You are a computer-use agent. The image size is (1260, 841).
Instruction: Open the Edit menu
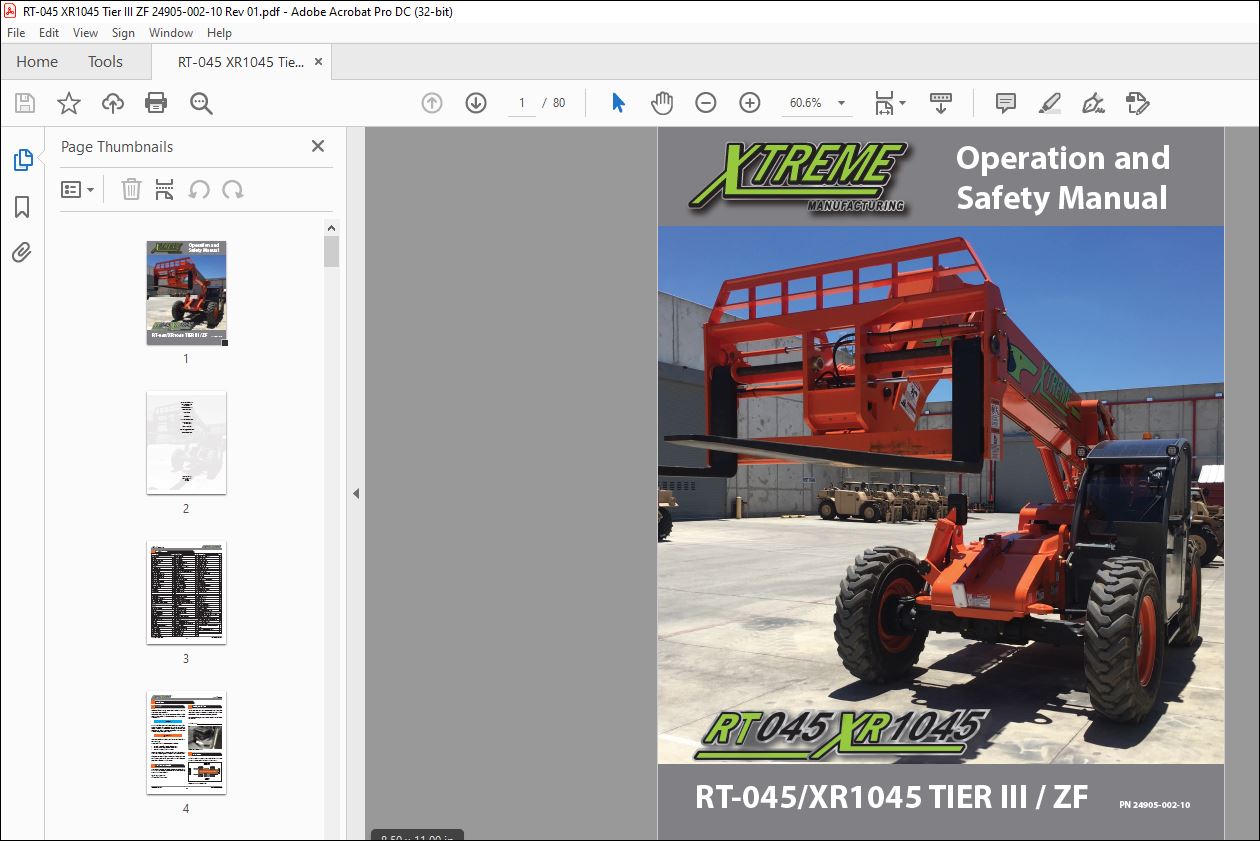49,33
